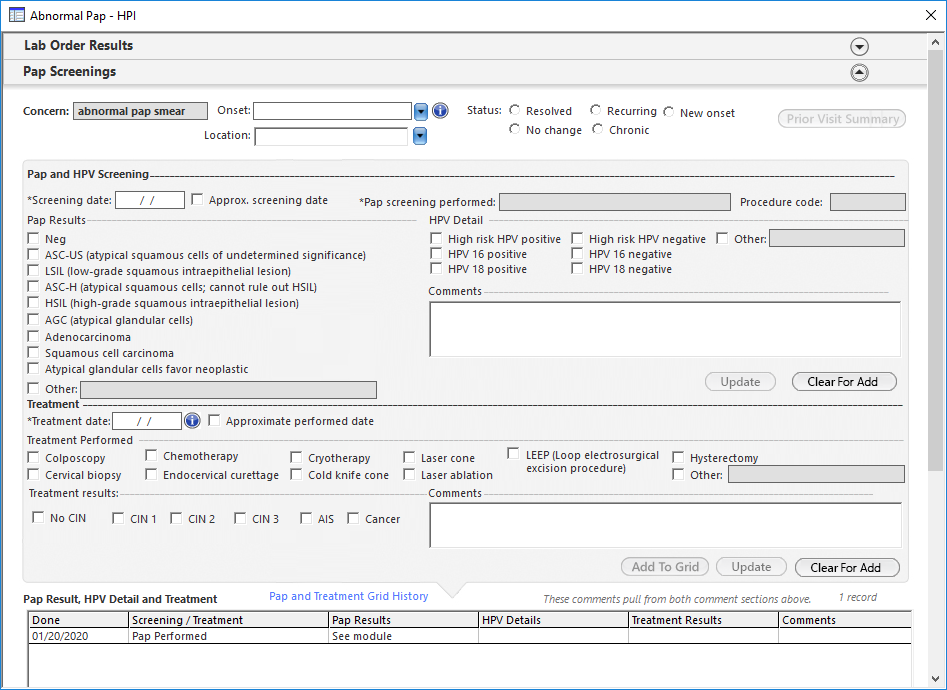Image resolution: width=947 pixels, height=690 pixels.
Task: Tick the Cervical biopsy checkbox
Action: point(33,474)
